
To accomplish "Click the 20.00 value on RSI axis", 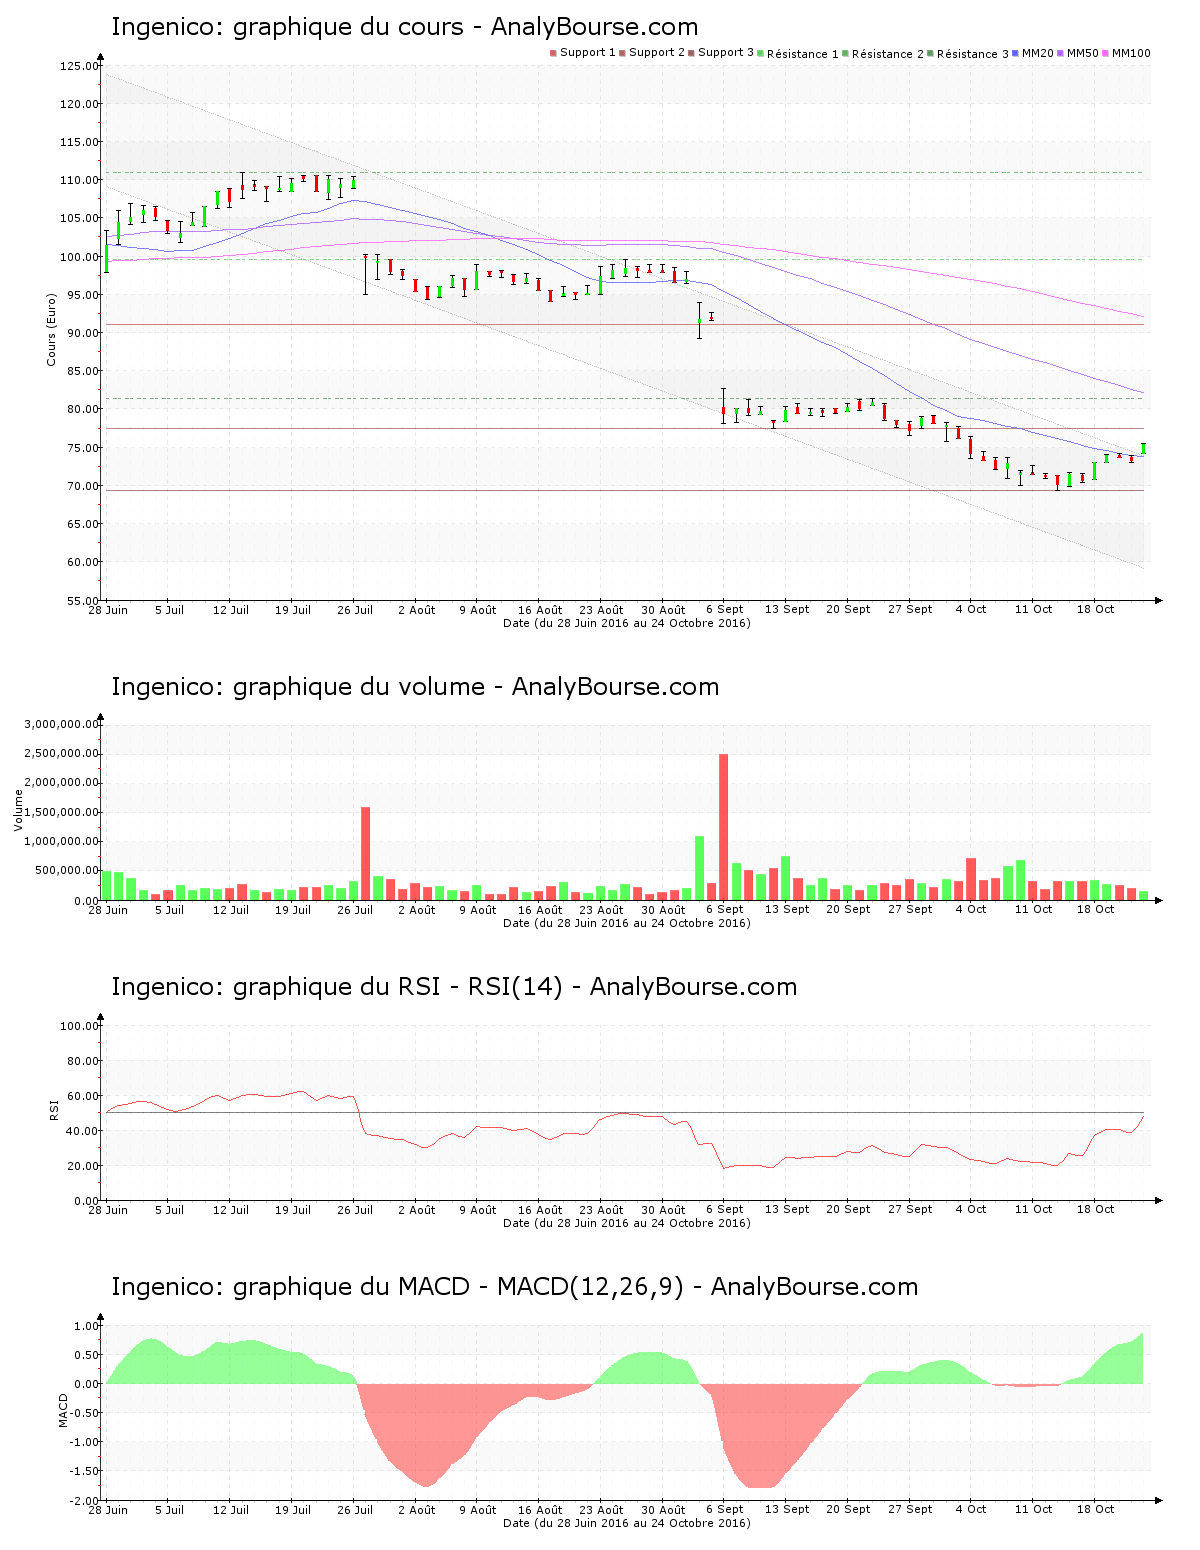I will [82, 1166].
